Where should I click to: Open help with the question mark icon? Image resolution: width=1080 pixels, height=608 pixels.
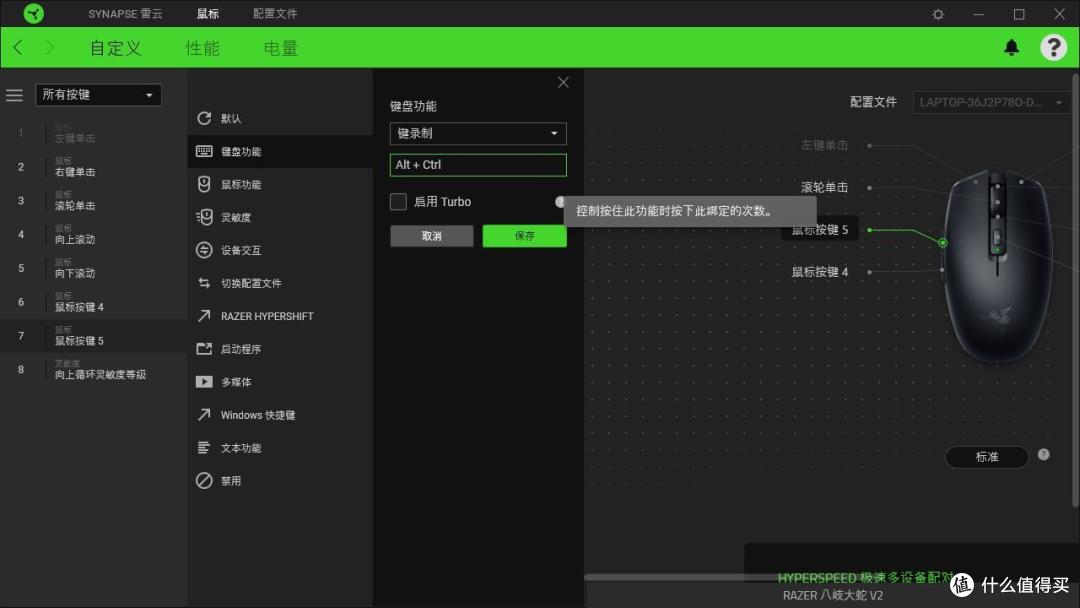click(1053, 48)
